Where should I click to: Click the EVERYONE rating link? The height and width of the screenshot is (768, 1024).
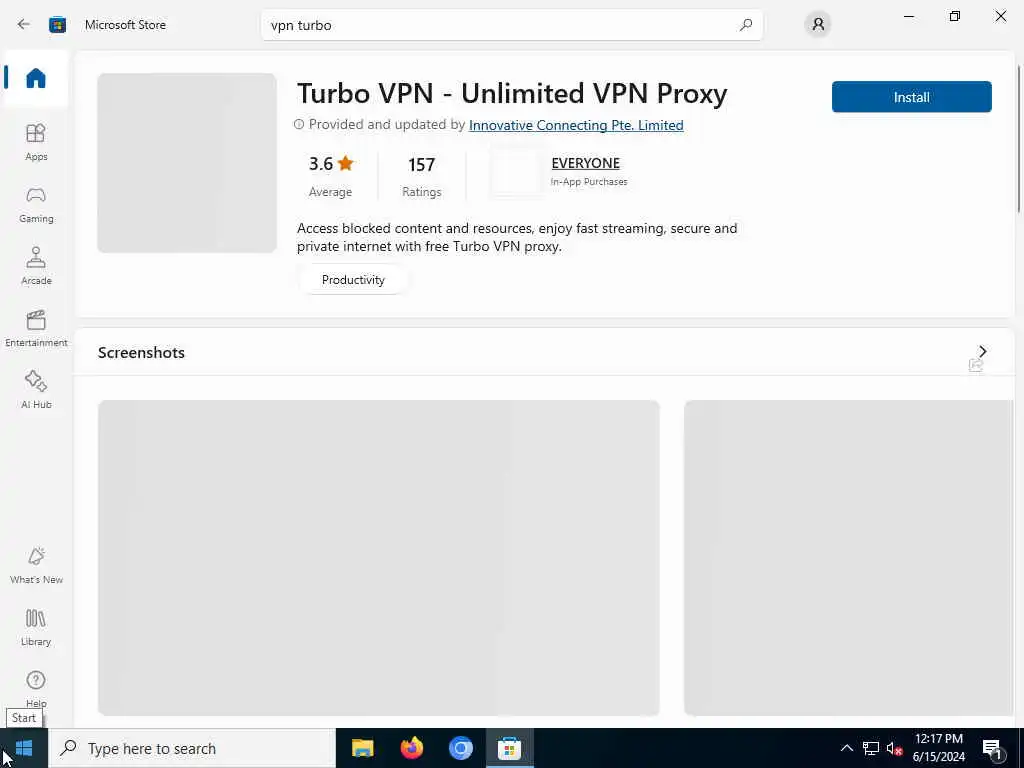pos(585,163)
